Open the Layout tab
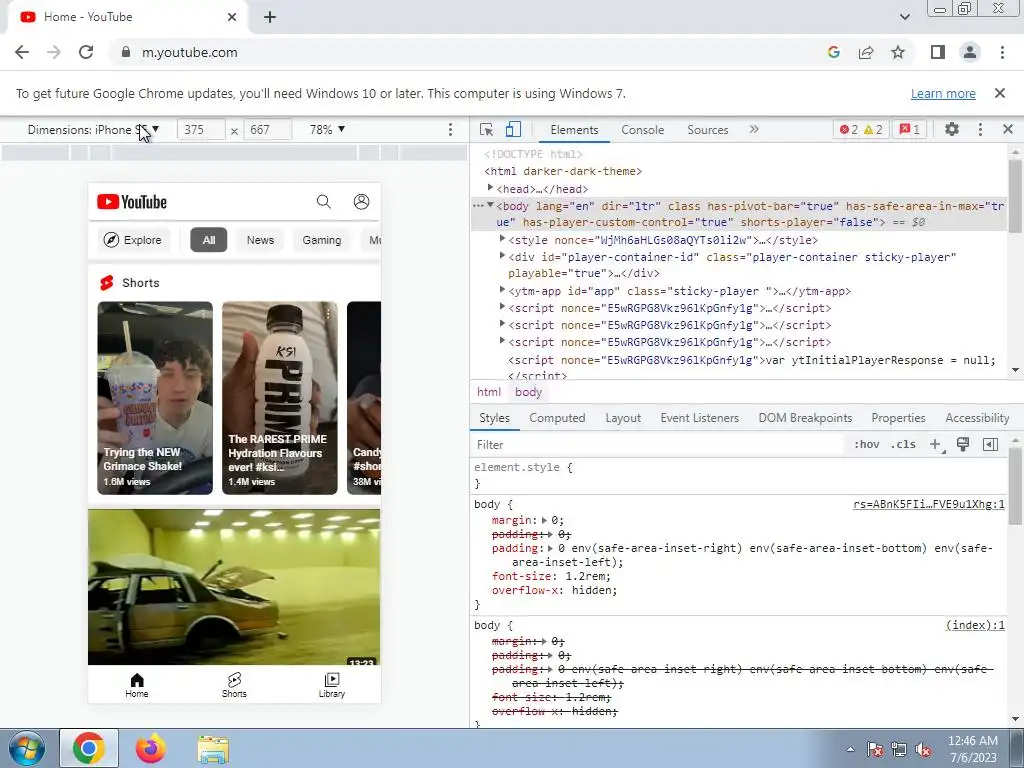 623,418
